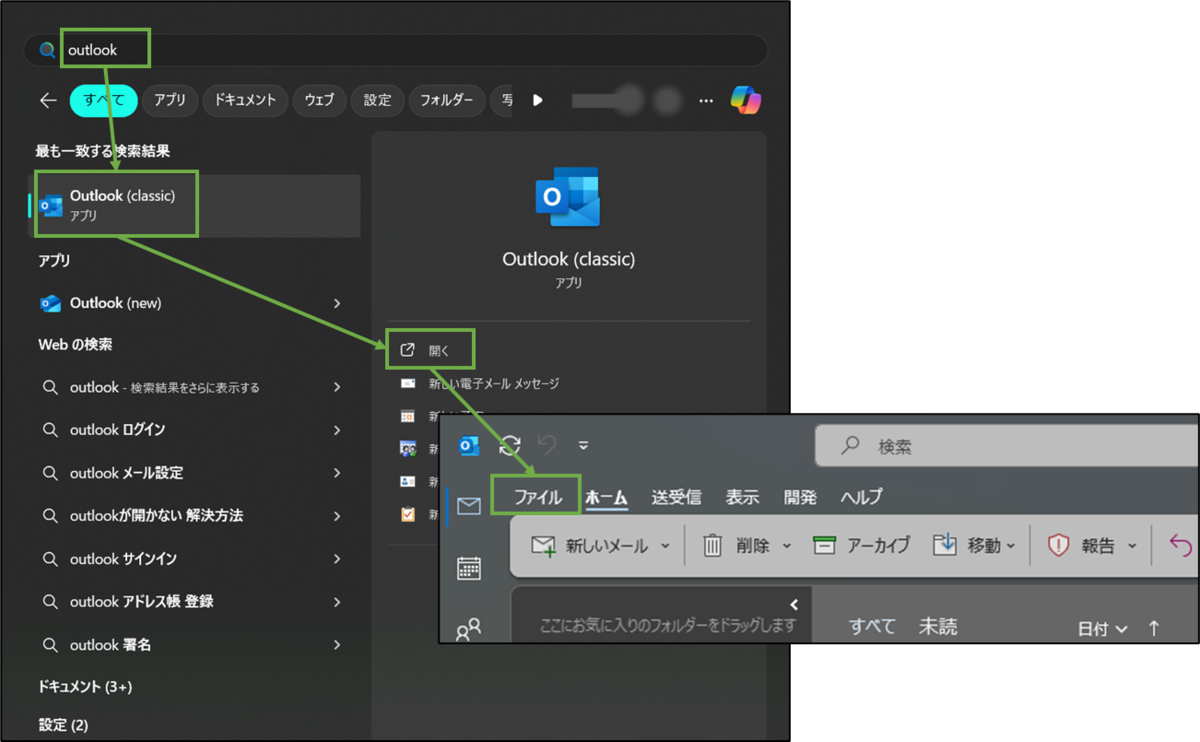Image resolution: width=1200 pixels, height=742 pixels.
Task: Open the Mail view from the sidebar
Action: (x=468, y=506)
